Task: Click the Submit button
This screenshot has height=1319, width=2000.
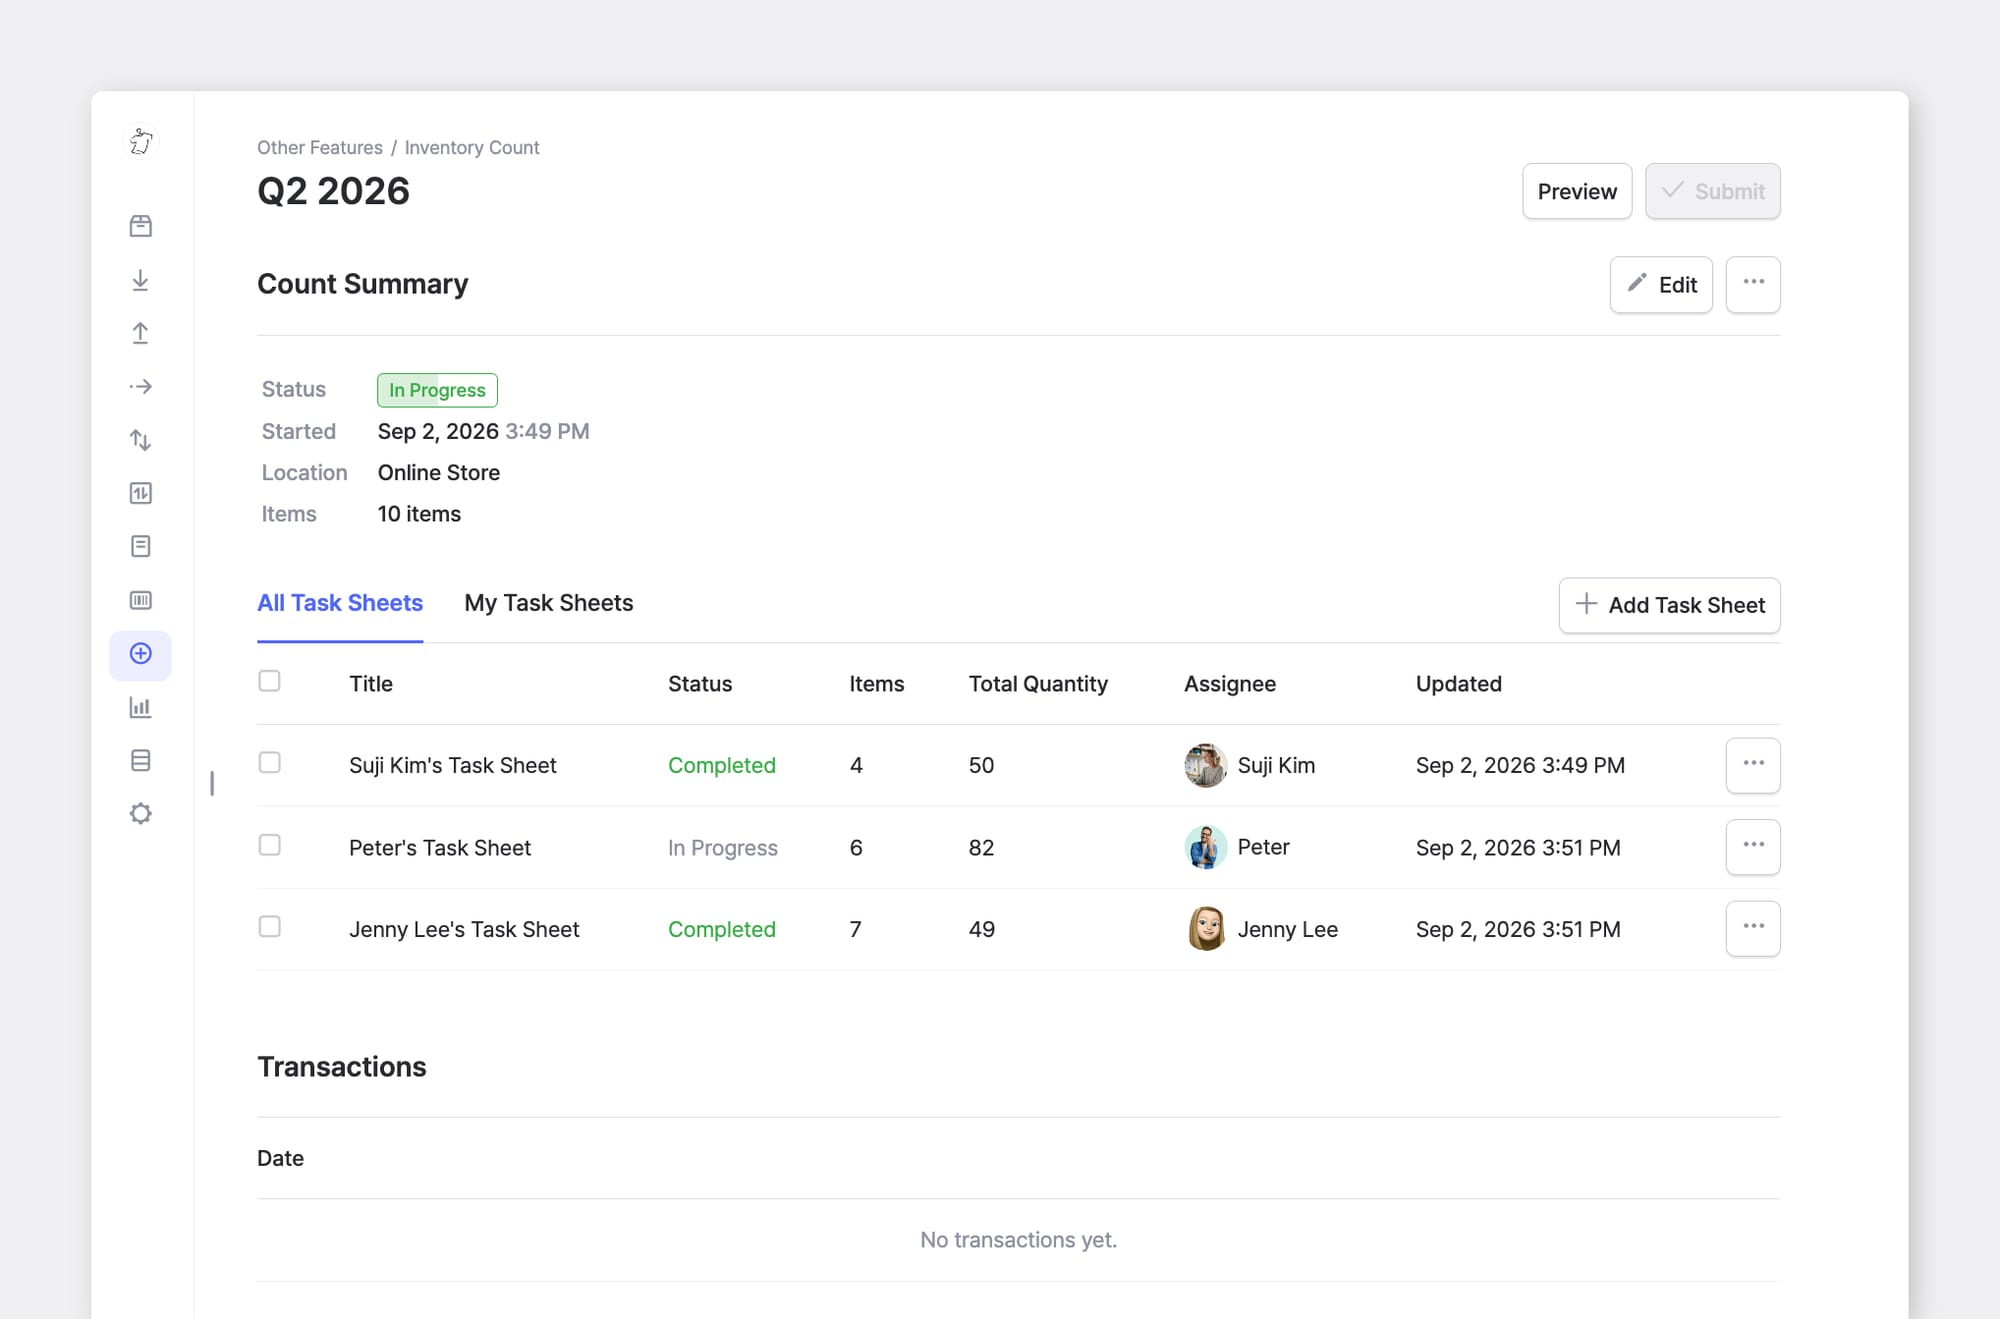Action: pos(1713,191)
